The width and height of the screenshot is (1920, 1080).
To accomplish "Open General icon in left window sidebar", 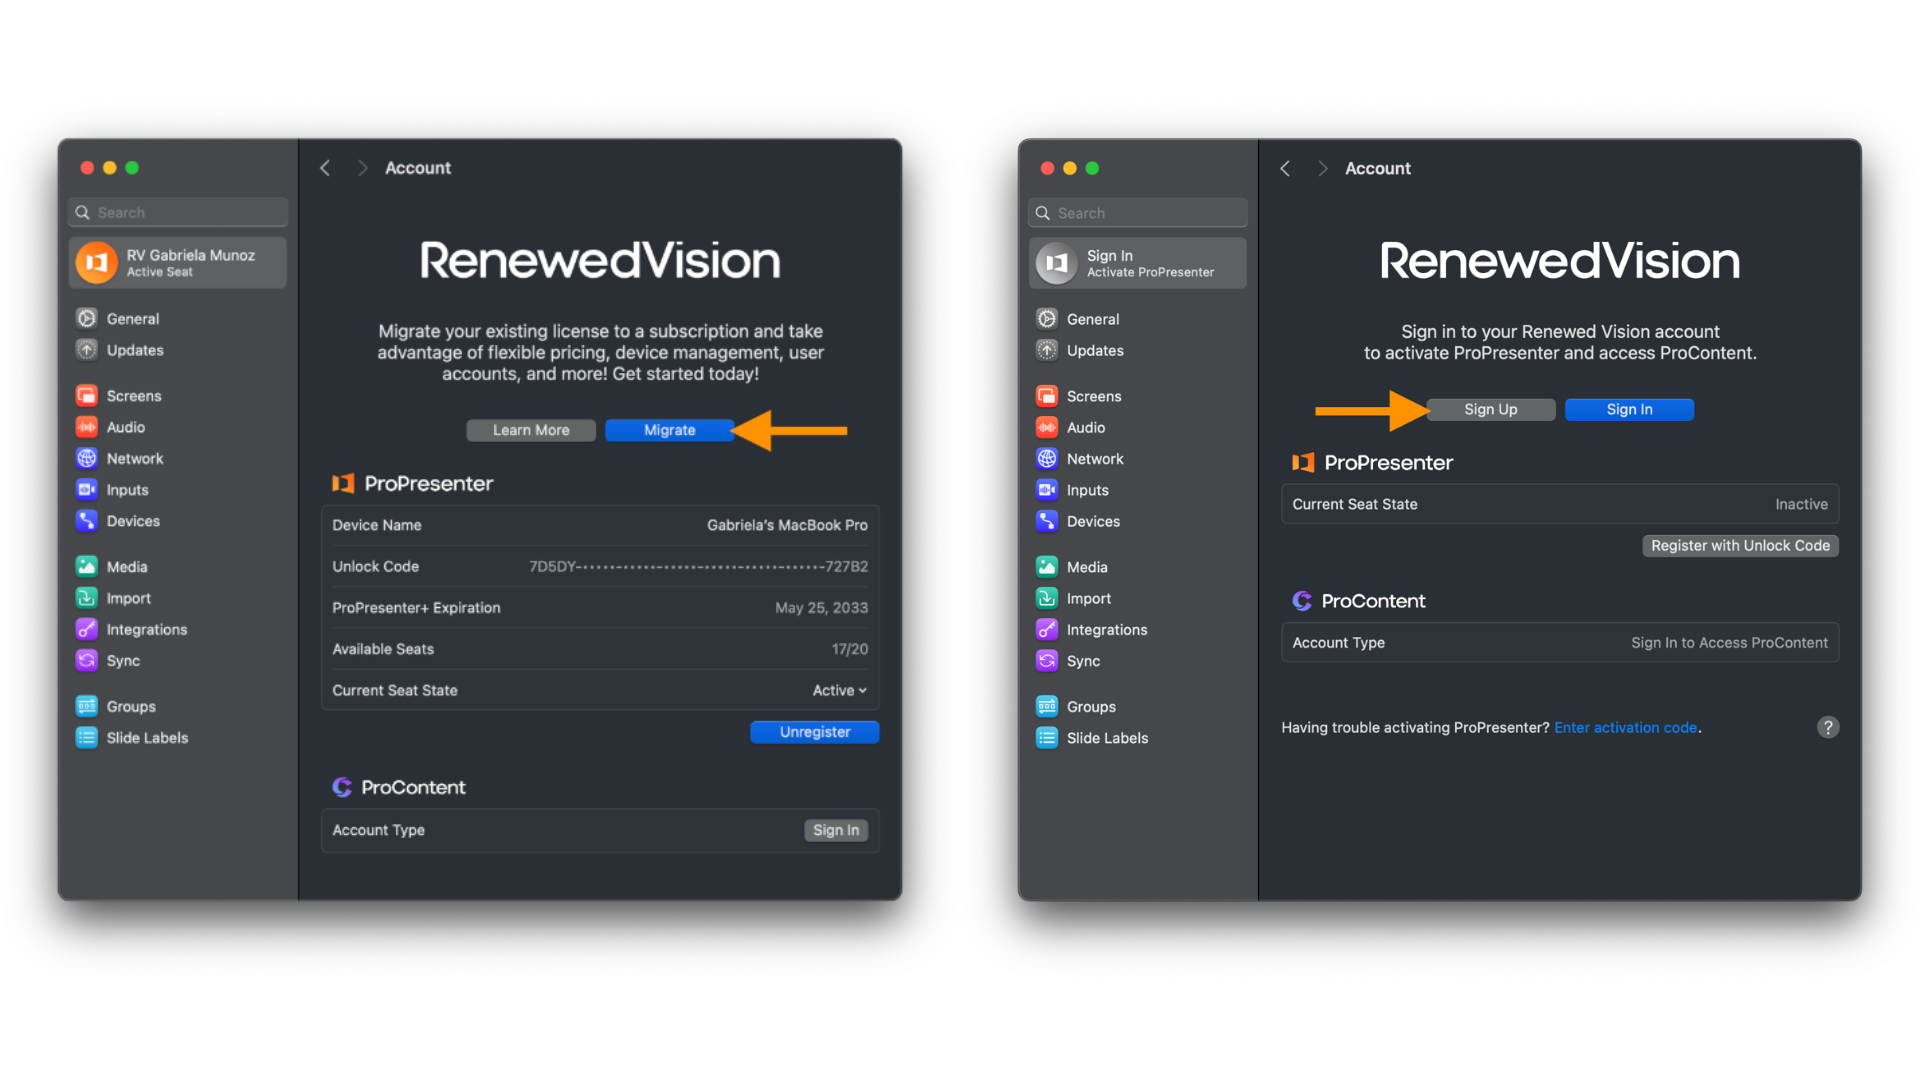I will click(x=87, y=318).
